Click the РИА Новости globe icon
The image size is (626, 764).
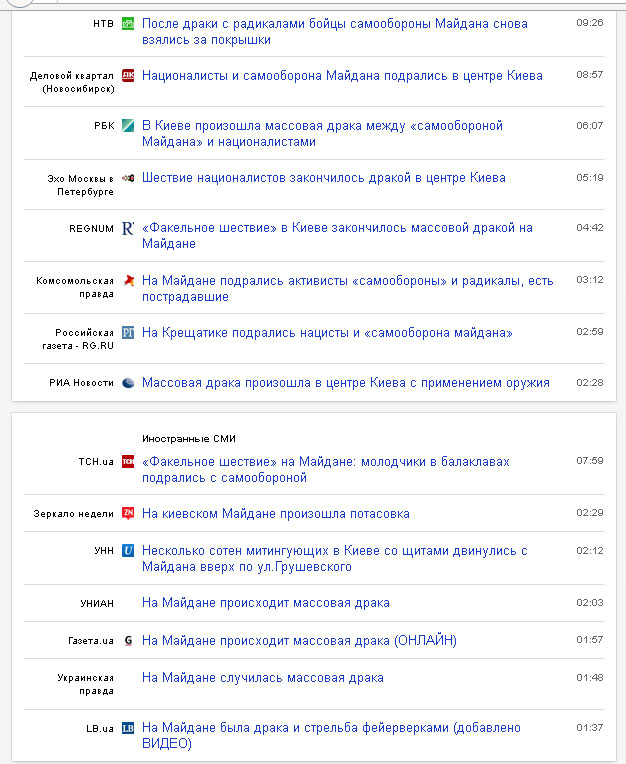128,382
